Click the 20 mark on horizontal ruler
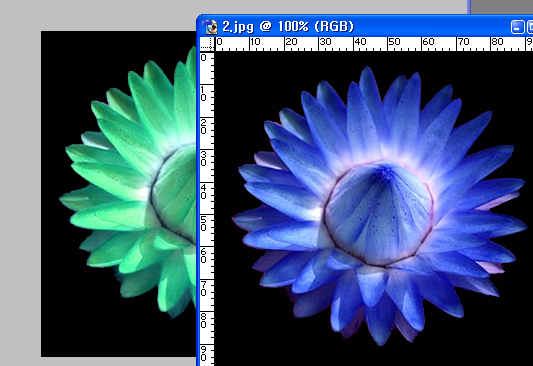This screenshot has width=533, height=366. tap(291, 42)
